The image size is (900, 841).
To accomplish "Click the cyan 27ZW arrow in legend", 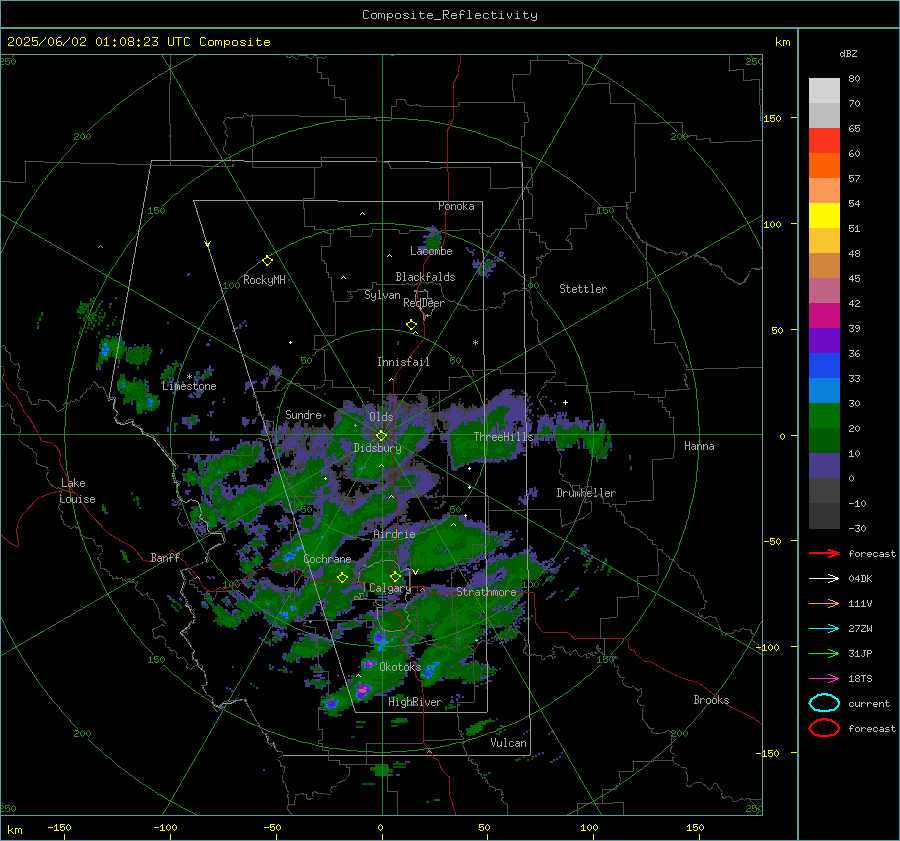I will (824, 629).
